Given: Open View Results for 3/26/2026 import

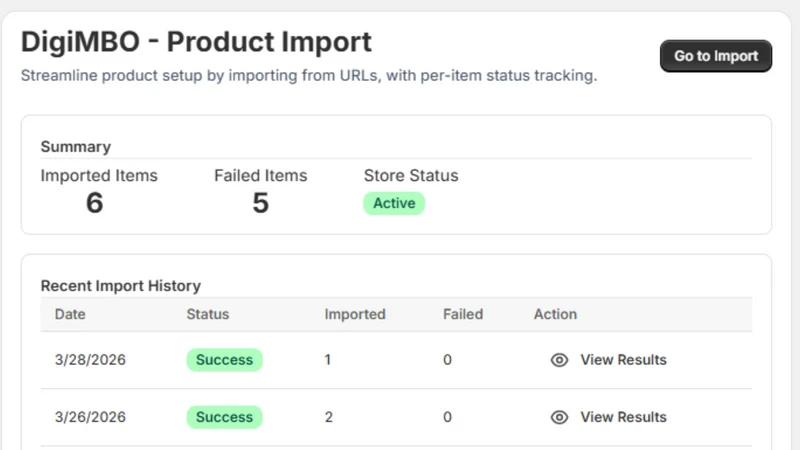Looking at the screenshot, I should 623,417.
